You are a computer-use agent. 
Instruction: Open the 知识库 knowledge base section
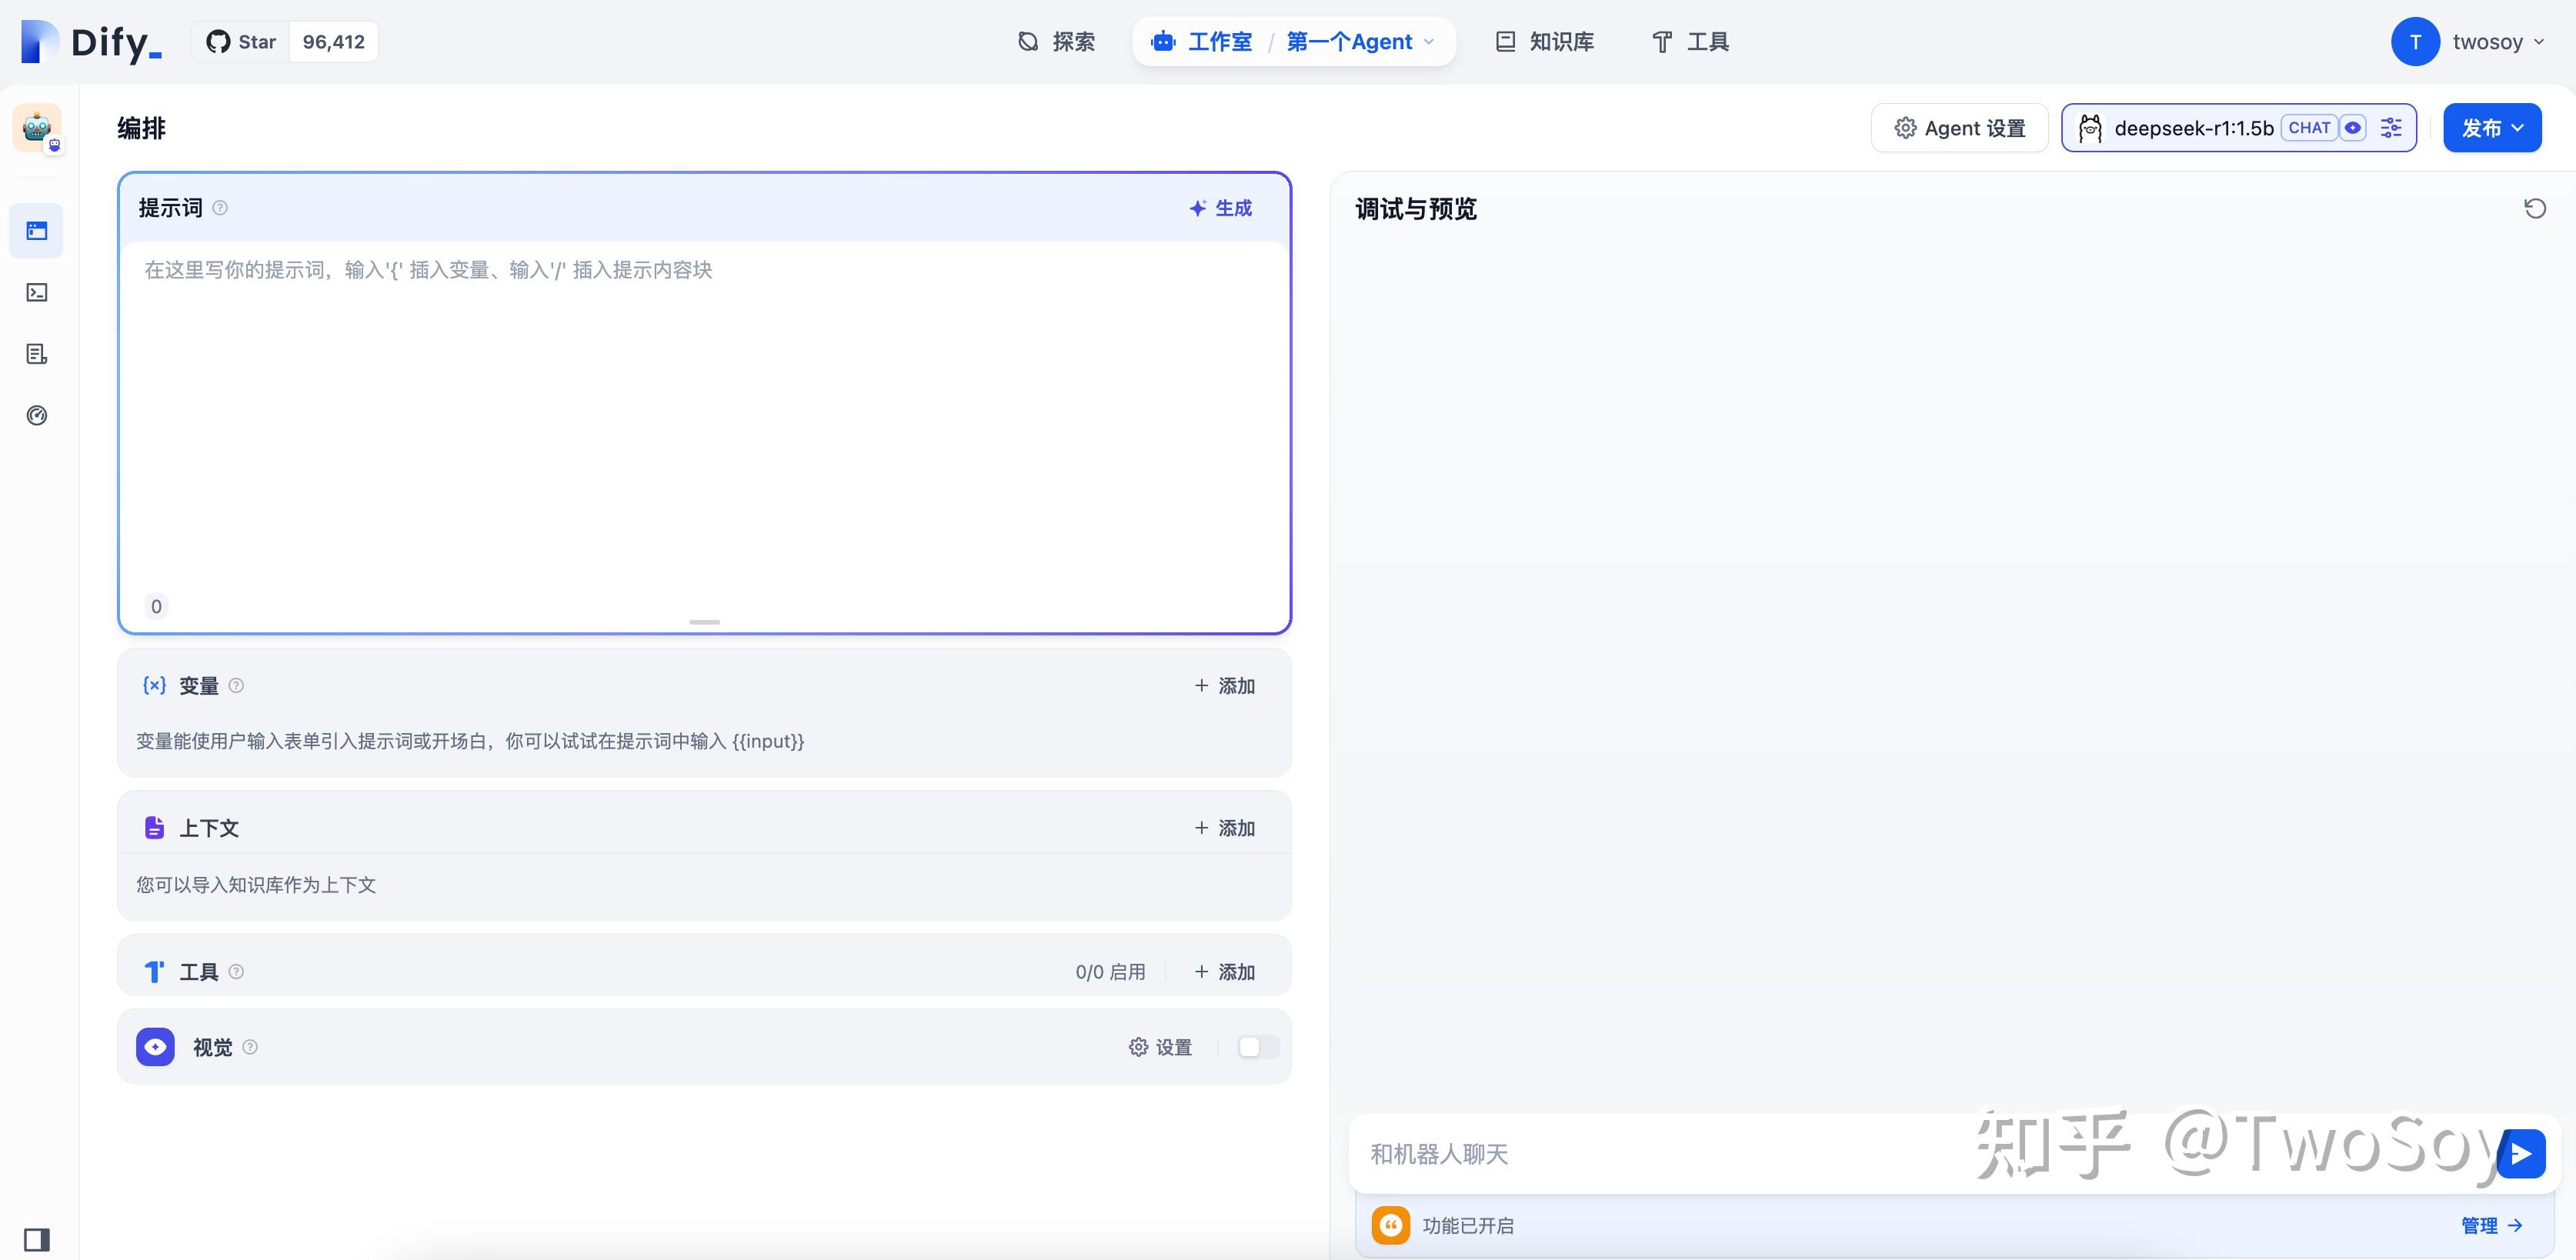(x=1544, y=41)
